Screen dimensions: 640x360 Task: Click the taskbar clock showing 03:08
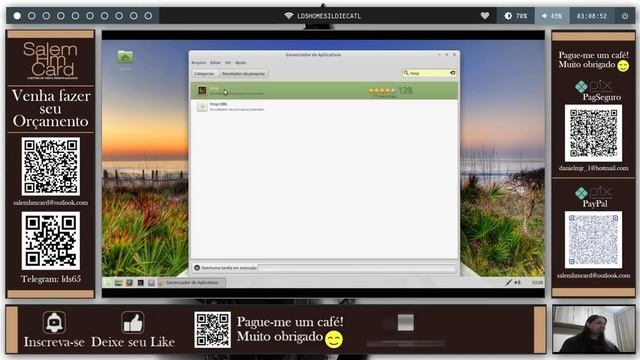[537, 282]
